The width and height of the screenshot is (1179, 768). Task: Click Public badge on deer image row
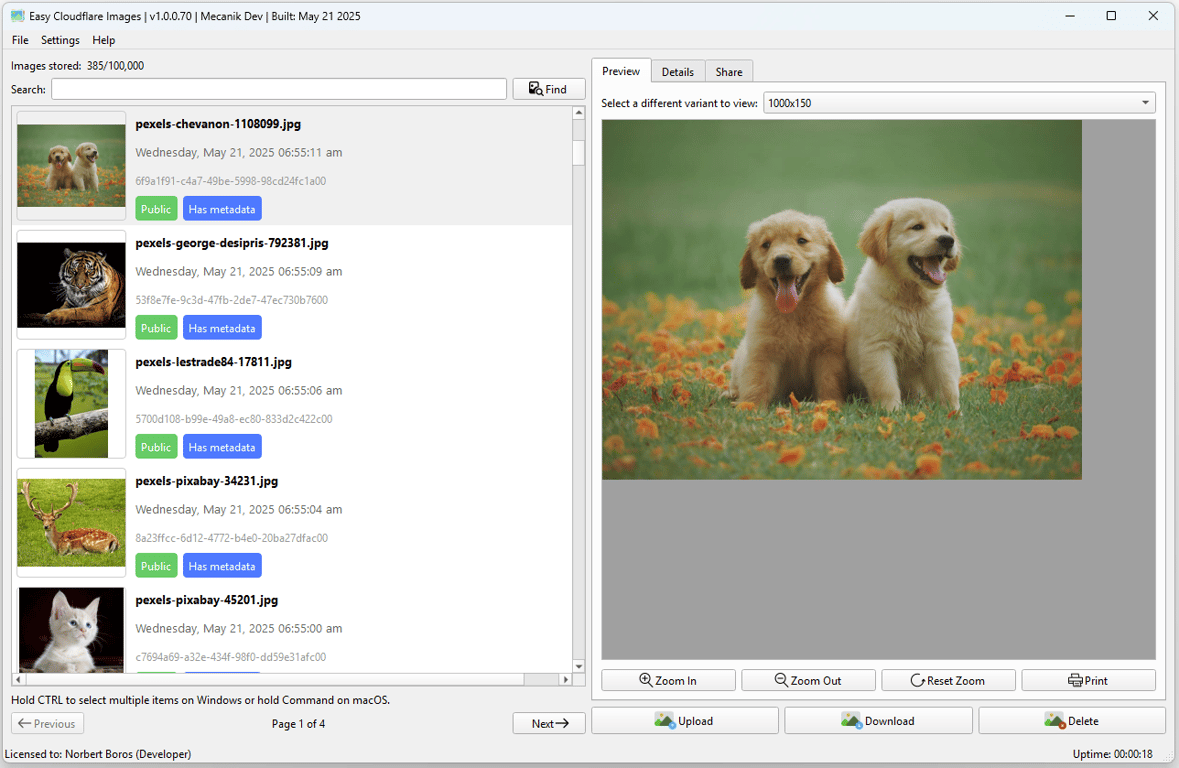[156, 566]
